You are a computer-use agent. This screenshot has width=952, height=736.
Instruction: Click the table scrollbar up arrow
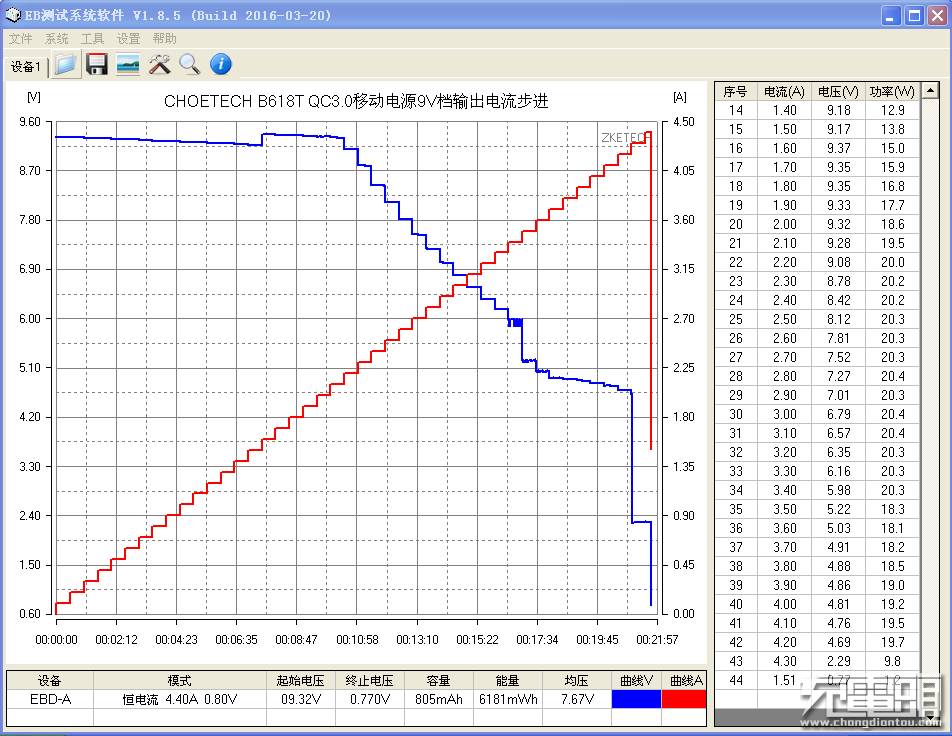[930, 91]
